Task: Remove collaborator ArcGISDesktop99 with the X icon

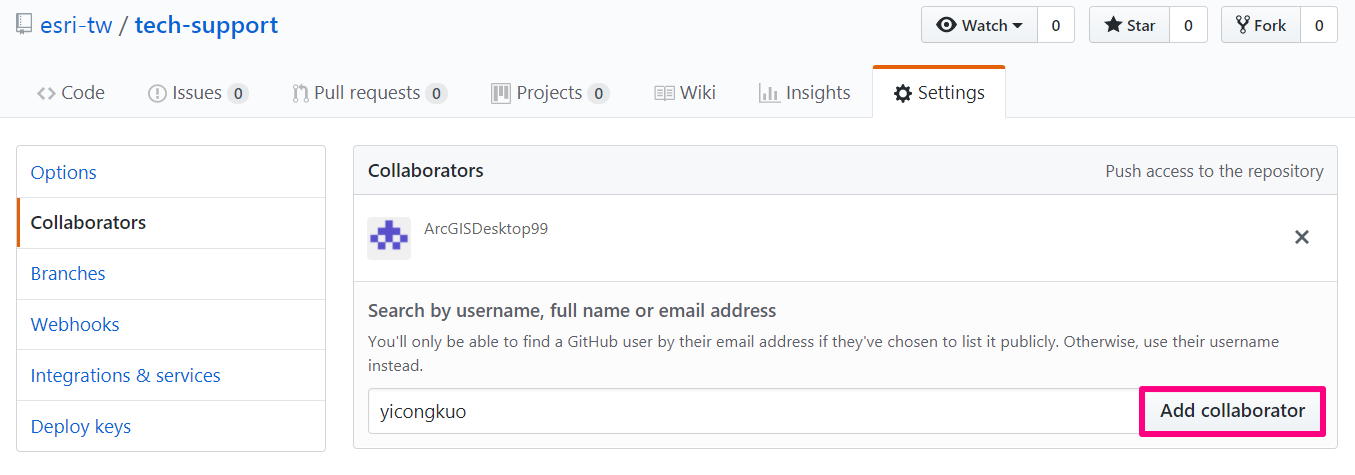Action: click(1302, 238)
